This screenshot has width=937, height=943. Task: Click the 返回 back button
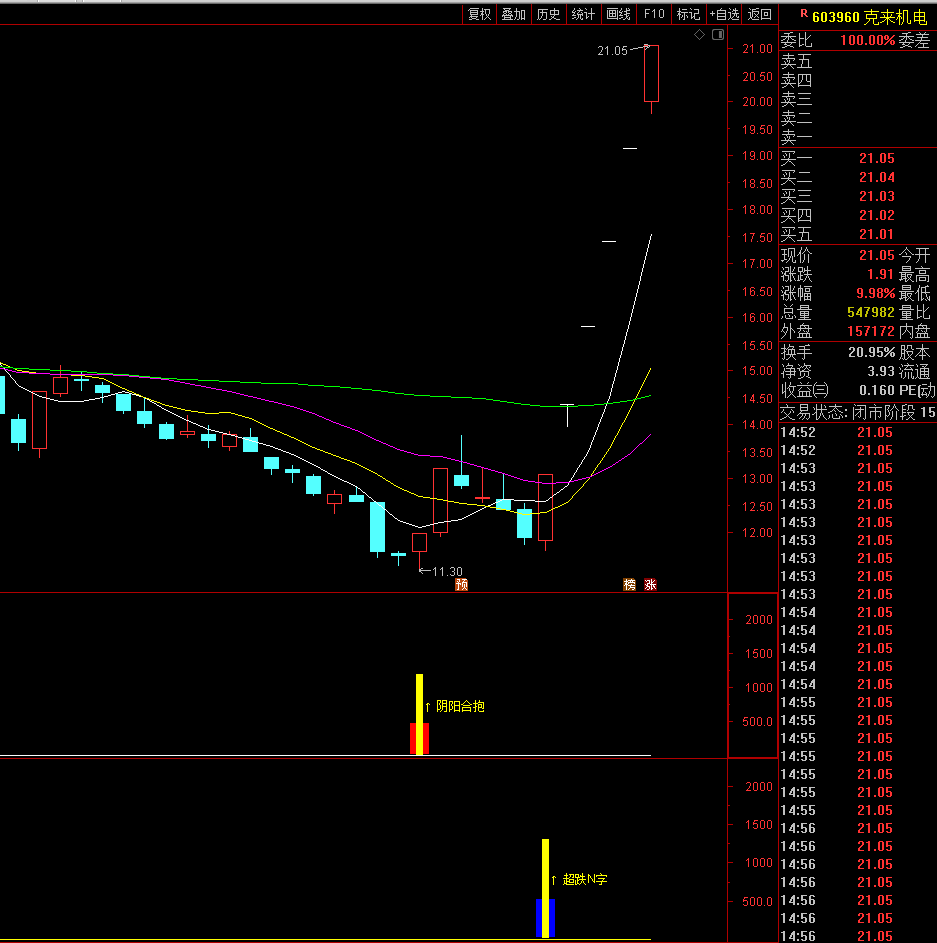(760, 14)
